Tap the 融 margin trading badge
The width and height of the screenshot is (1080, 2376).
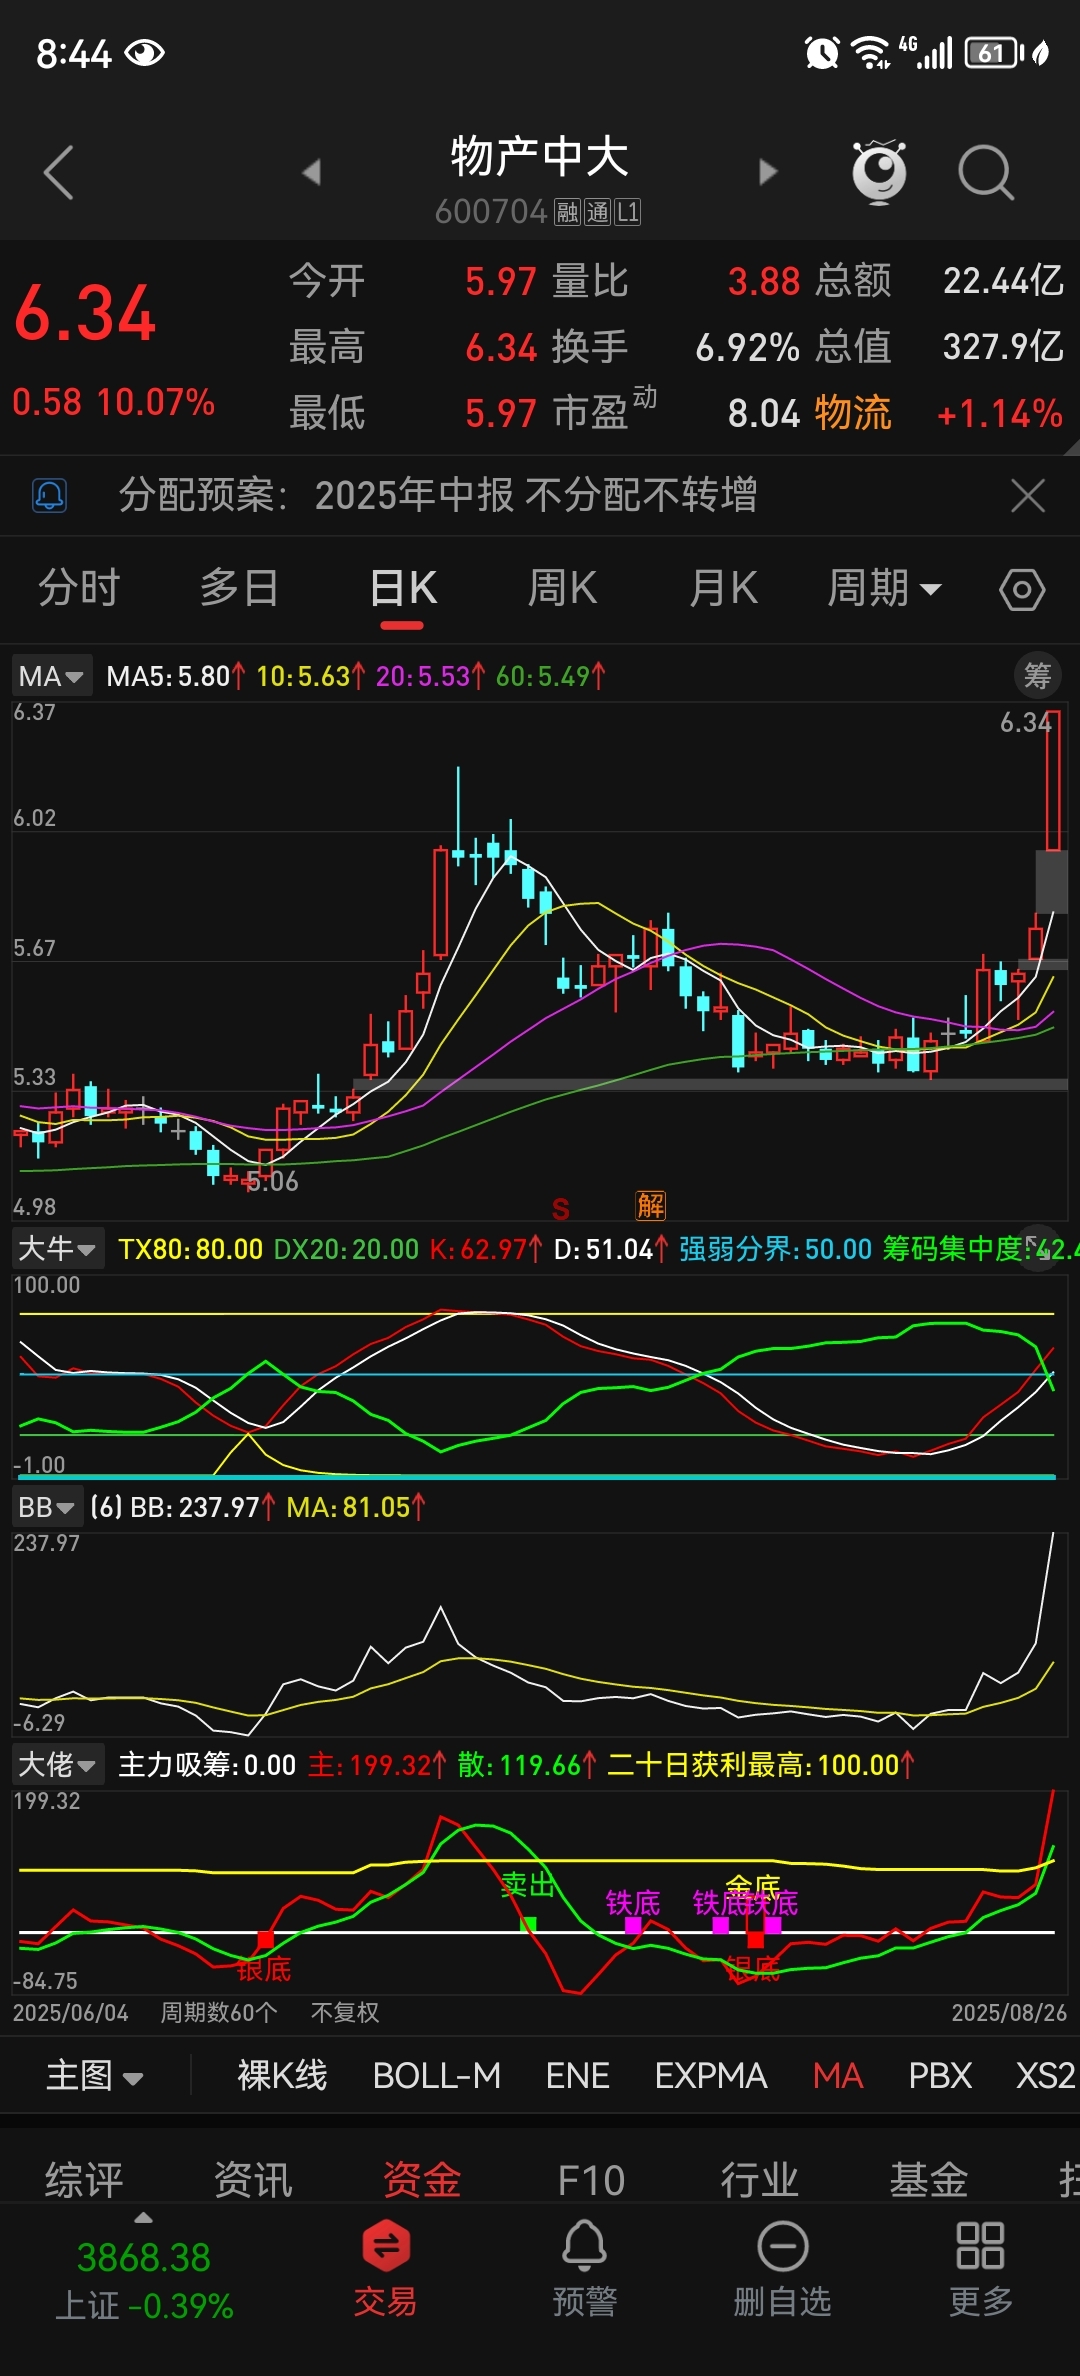point(568,212)
